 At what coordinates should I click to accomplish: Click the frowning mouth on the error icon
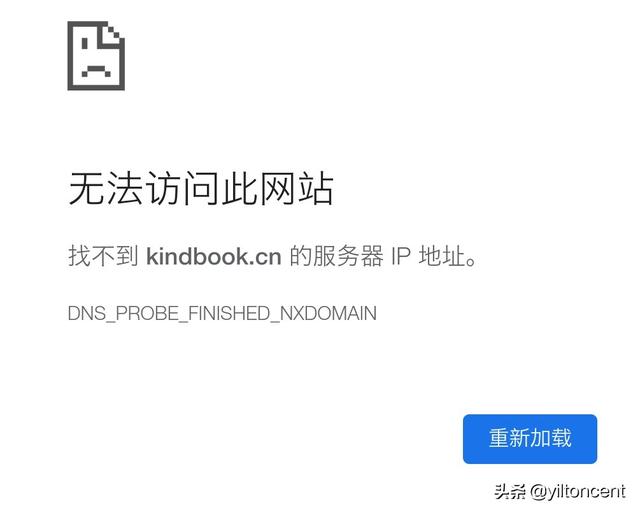click(x=96, y=71)
